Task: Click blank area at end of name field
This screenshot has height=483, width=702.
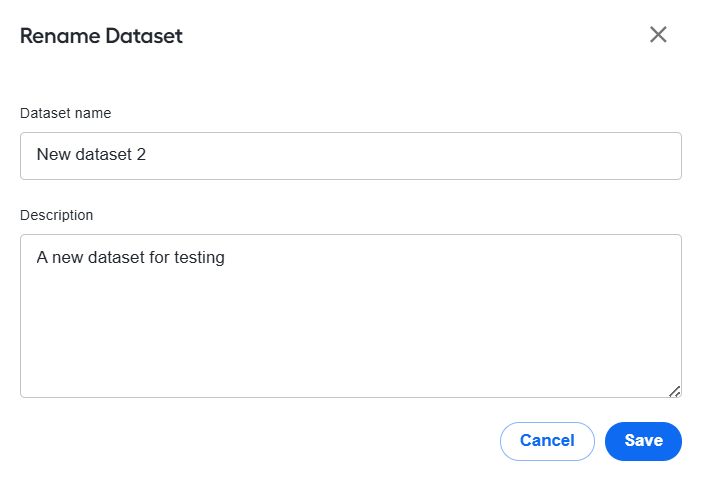Action: tap(412, 156)
